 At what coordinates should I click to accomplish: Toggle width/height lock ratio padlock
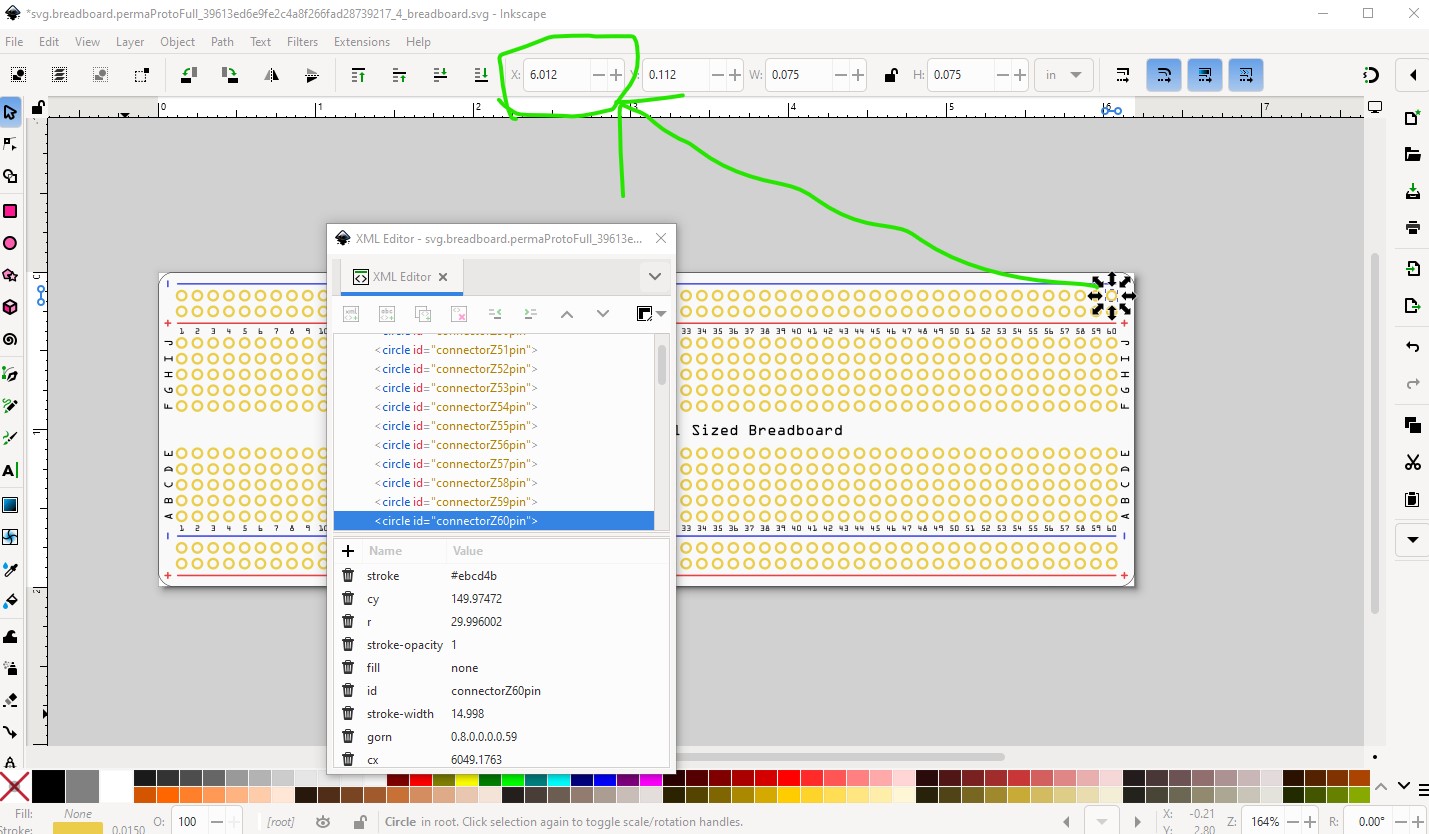point(890,75)
